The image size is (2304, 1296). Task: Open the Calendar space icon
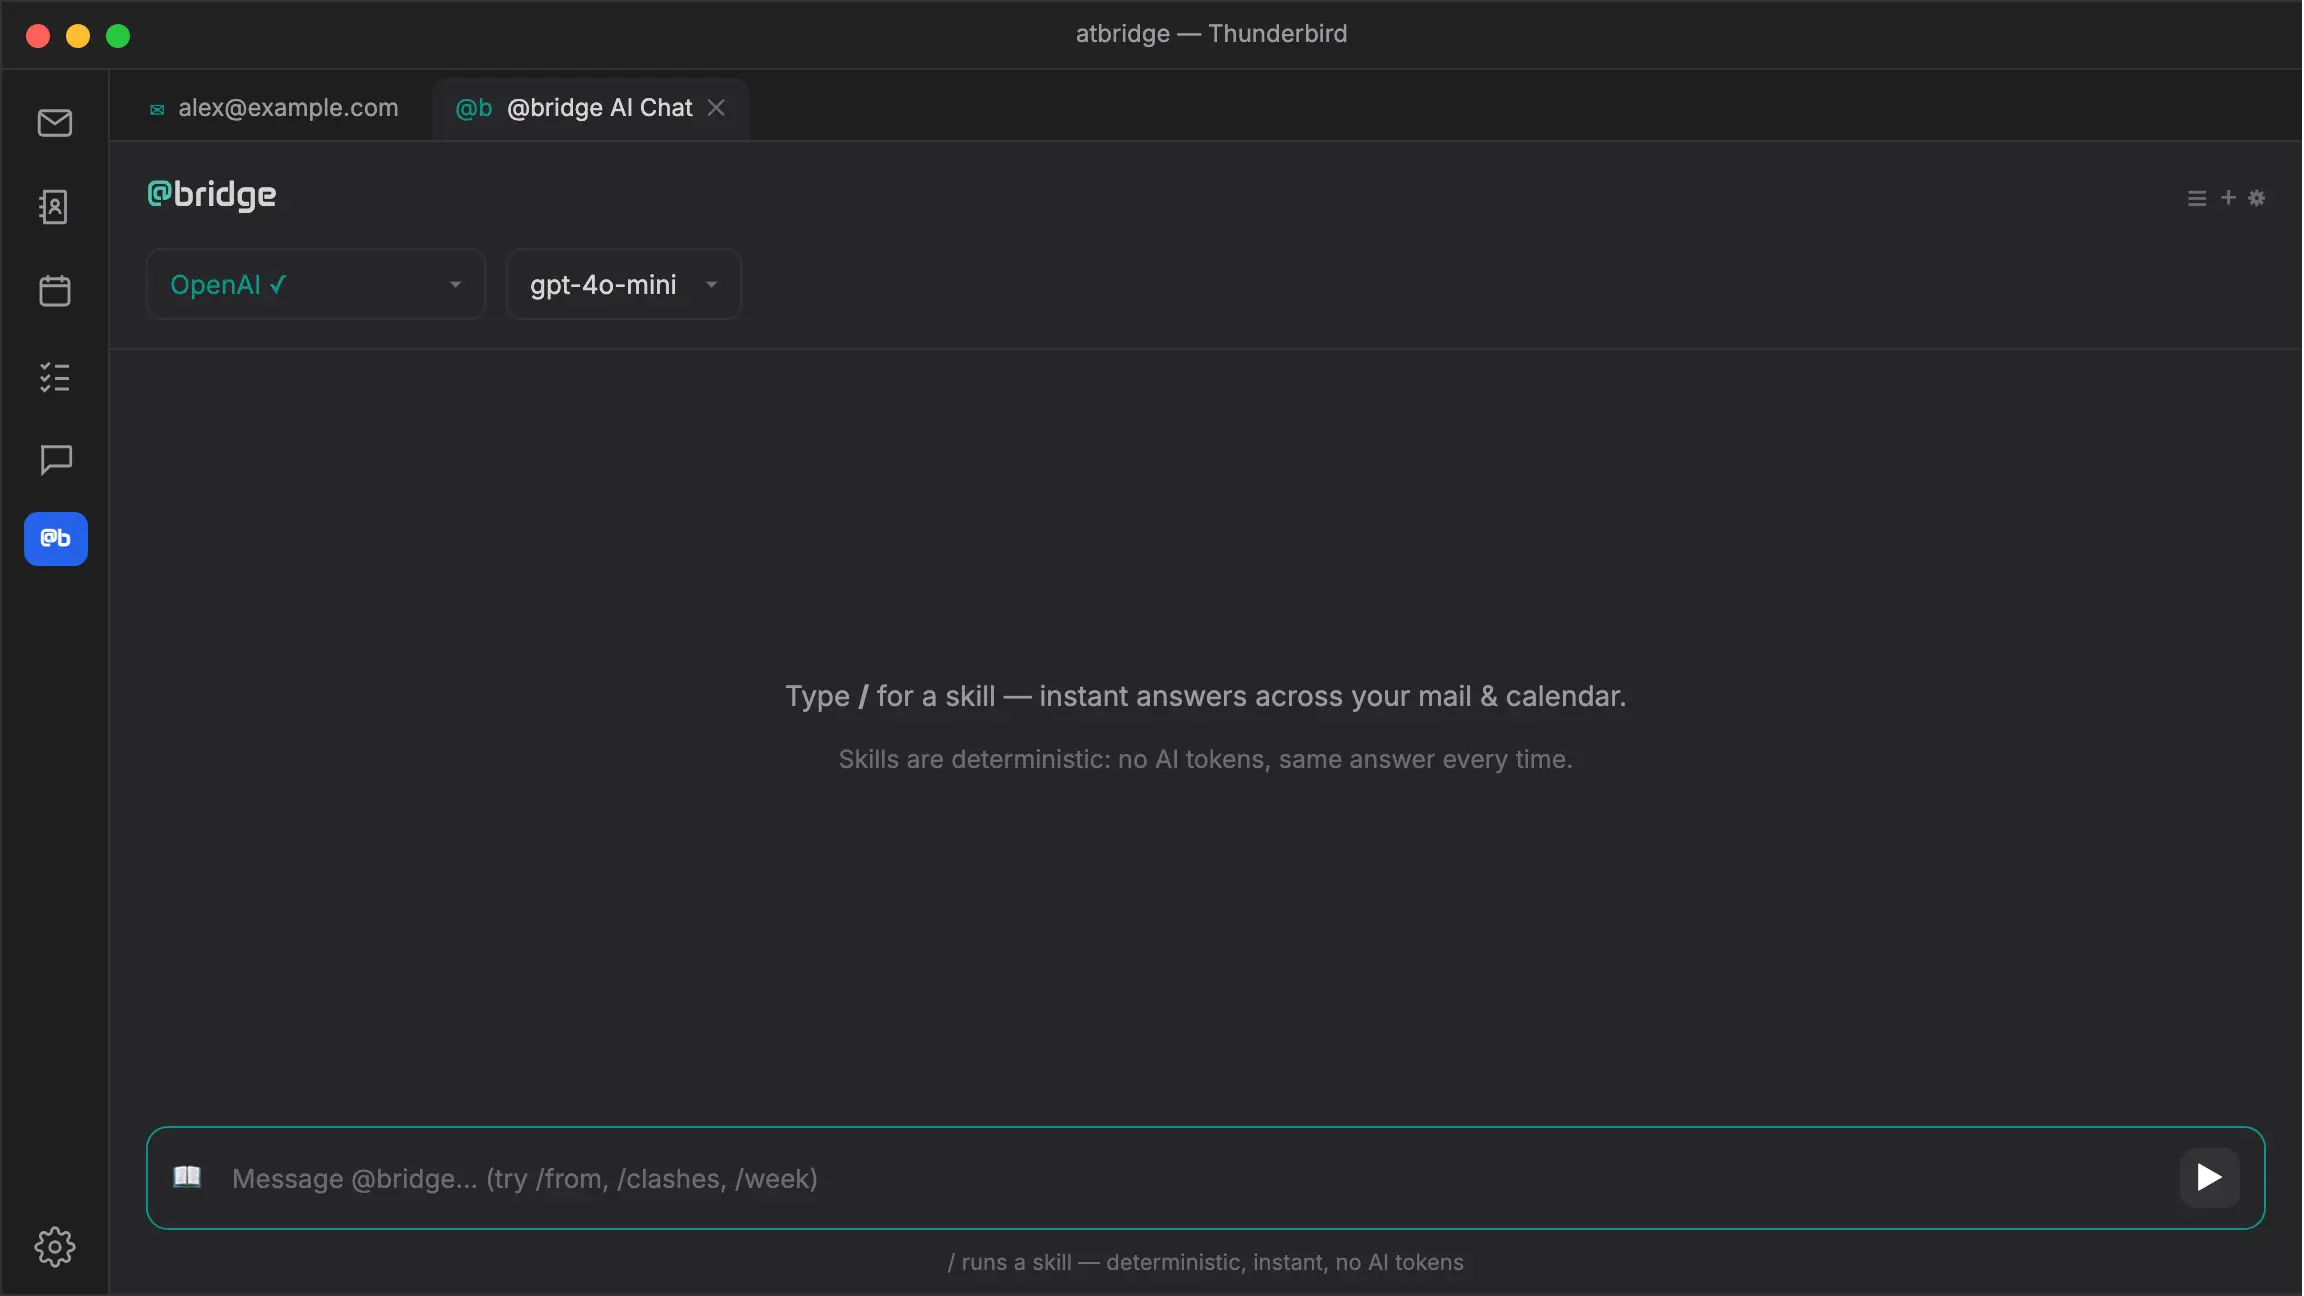[x=55, y=291]
